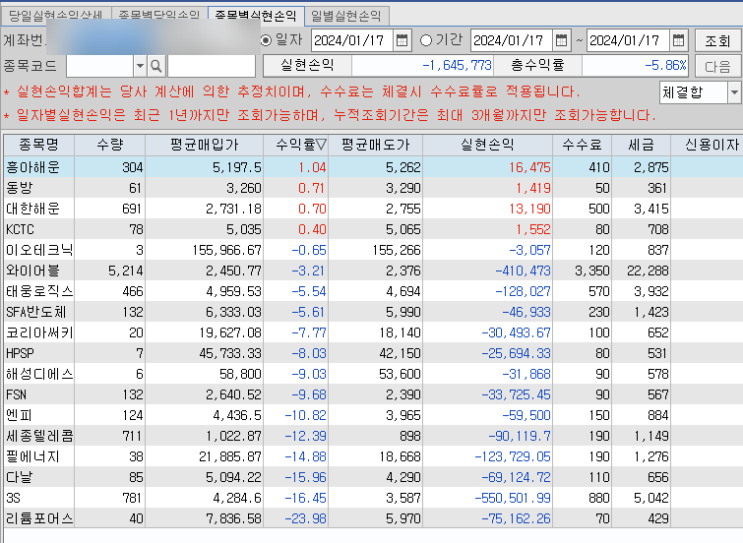Click the 수량 column header

coord(110,145)
